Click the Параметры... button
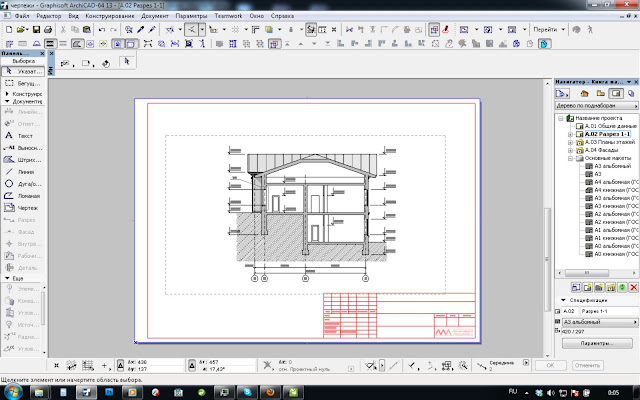The width and height of the screenshot is (640, 400). [x=597, y=343]
